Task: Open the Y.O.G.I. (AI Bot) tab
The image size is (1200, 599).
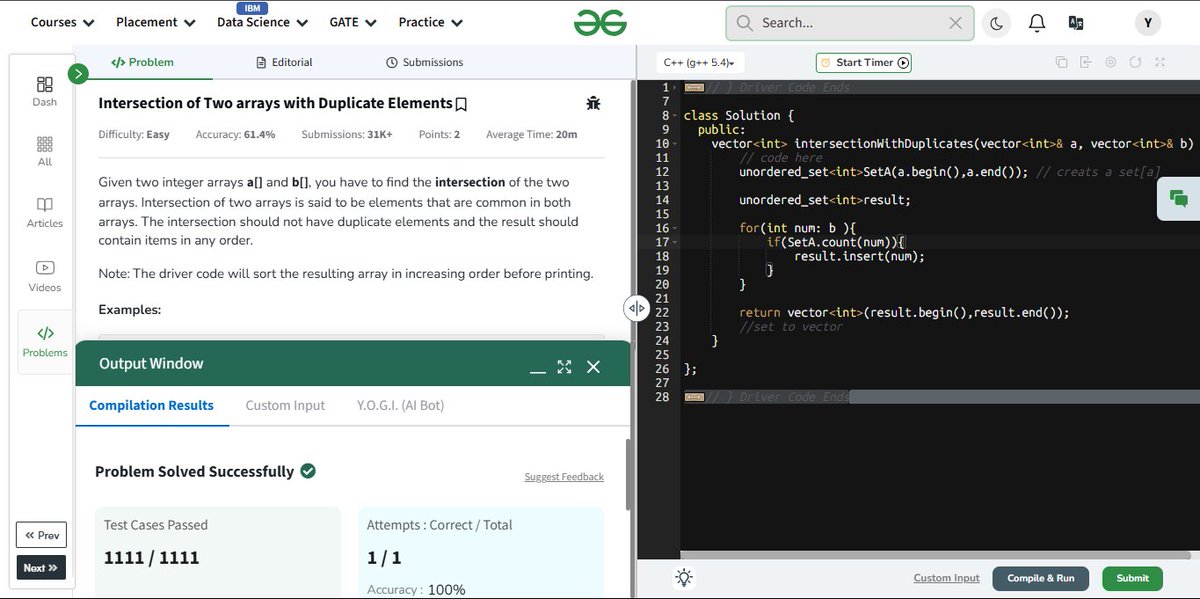Action: (399, 405)
